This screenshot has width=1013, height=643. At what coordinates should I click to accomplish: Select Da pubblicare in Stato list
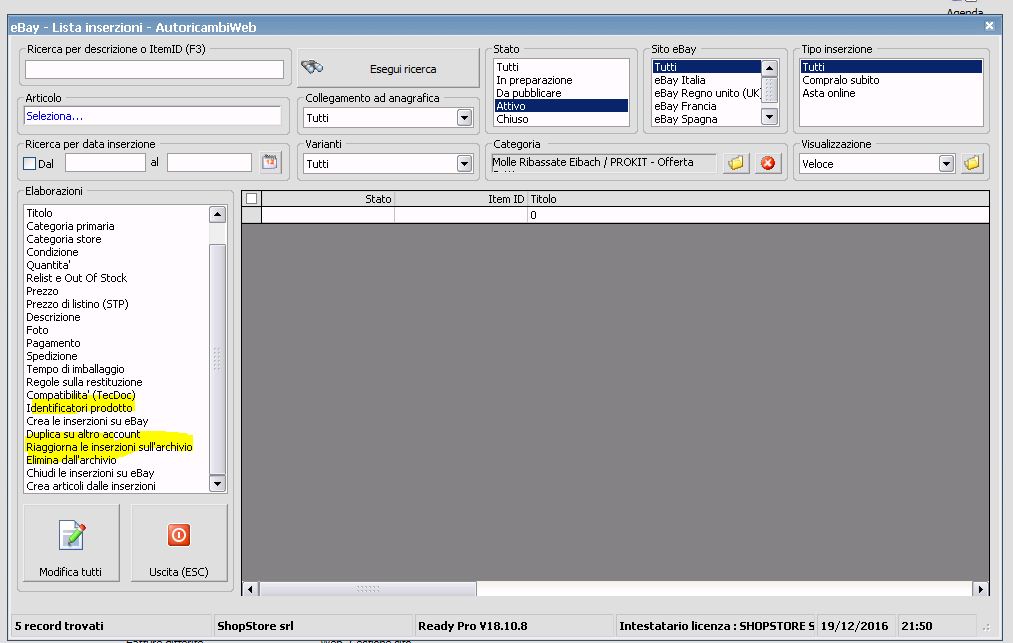pyautogui.click(x=561, y=93)
